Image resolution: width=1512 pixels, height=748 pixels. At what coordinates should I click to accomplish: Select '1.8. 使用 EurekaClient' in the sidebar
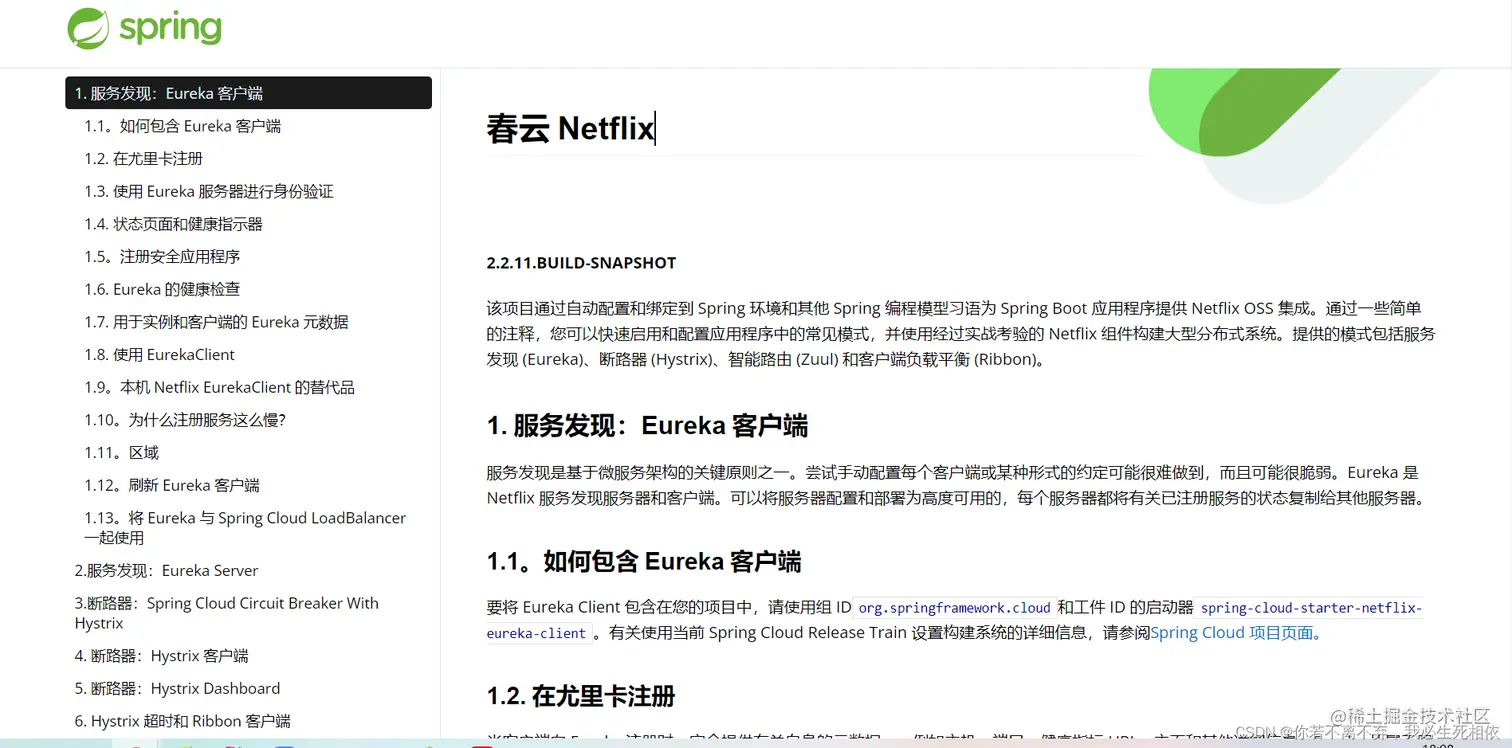pos(159,354)
